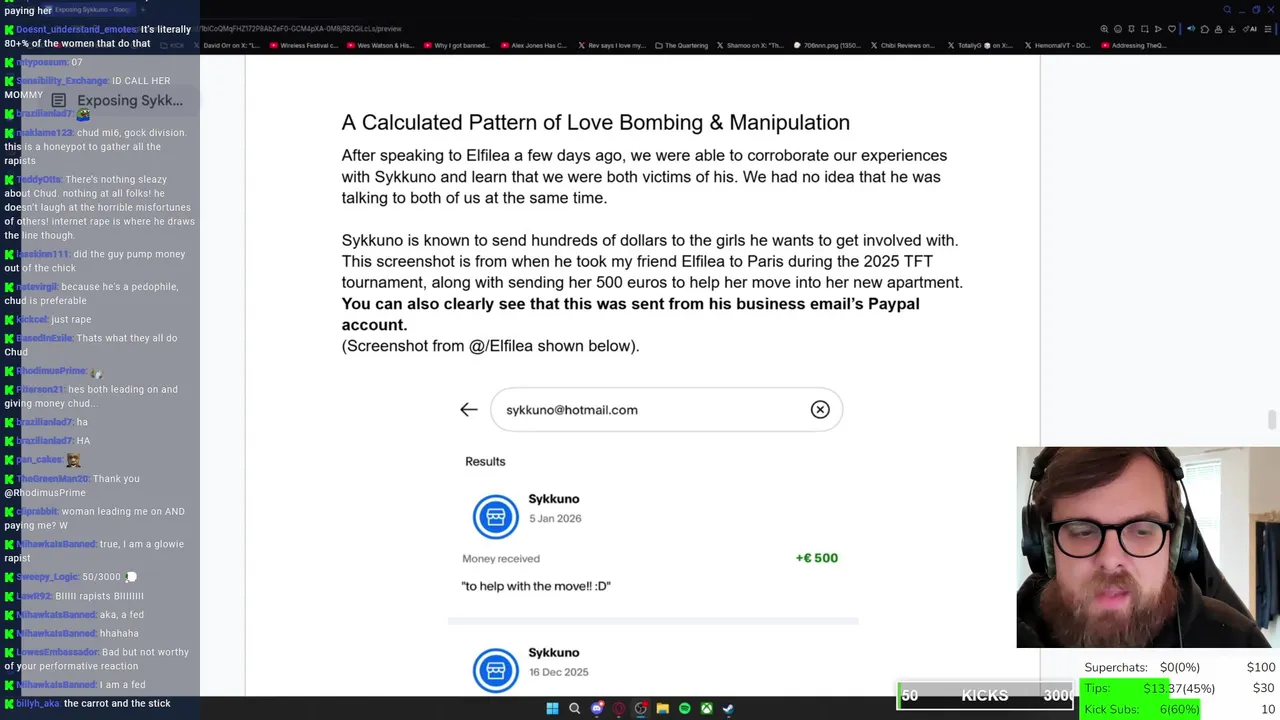The width and height of the screenshot is (1280, 720).
Task: Go back using arrow beside email search
Action: [x=468, y=410]
